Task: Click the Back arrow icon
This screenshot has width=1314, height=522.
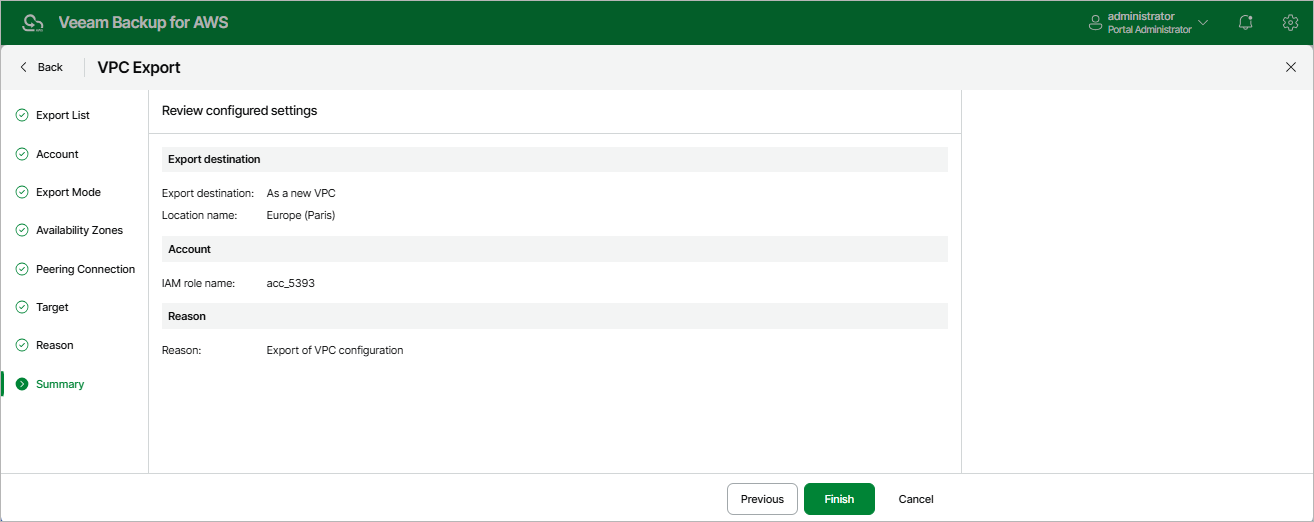Action: 23,67
